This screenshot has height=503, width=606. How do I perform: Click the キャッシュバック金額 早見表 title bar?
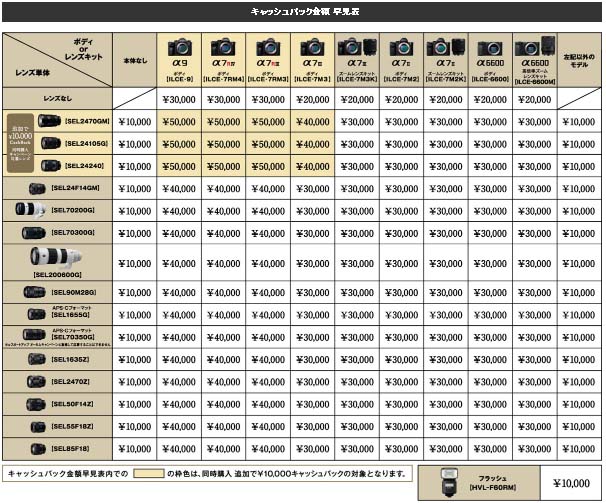click(x=302, y=12)
